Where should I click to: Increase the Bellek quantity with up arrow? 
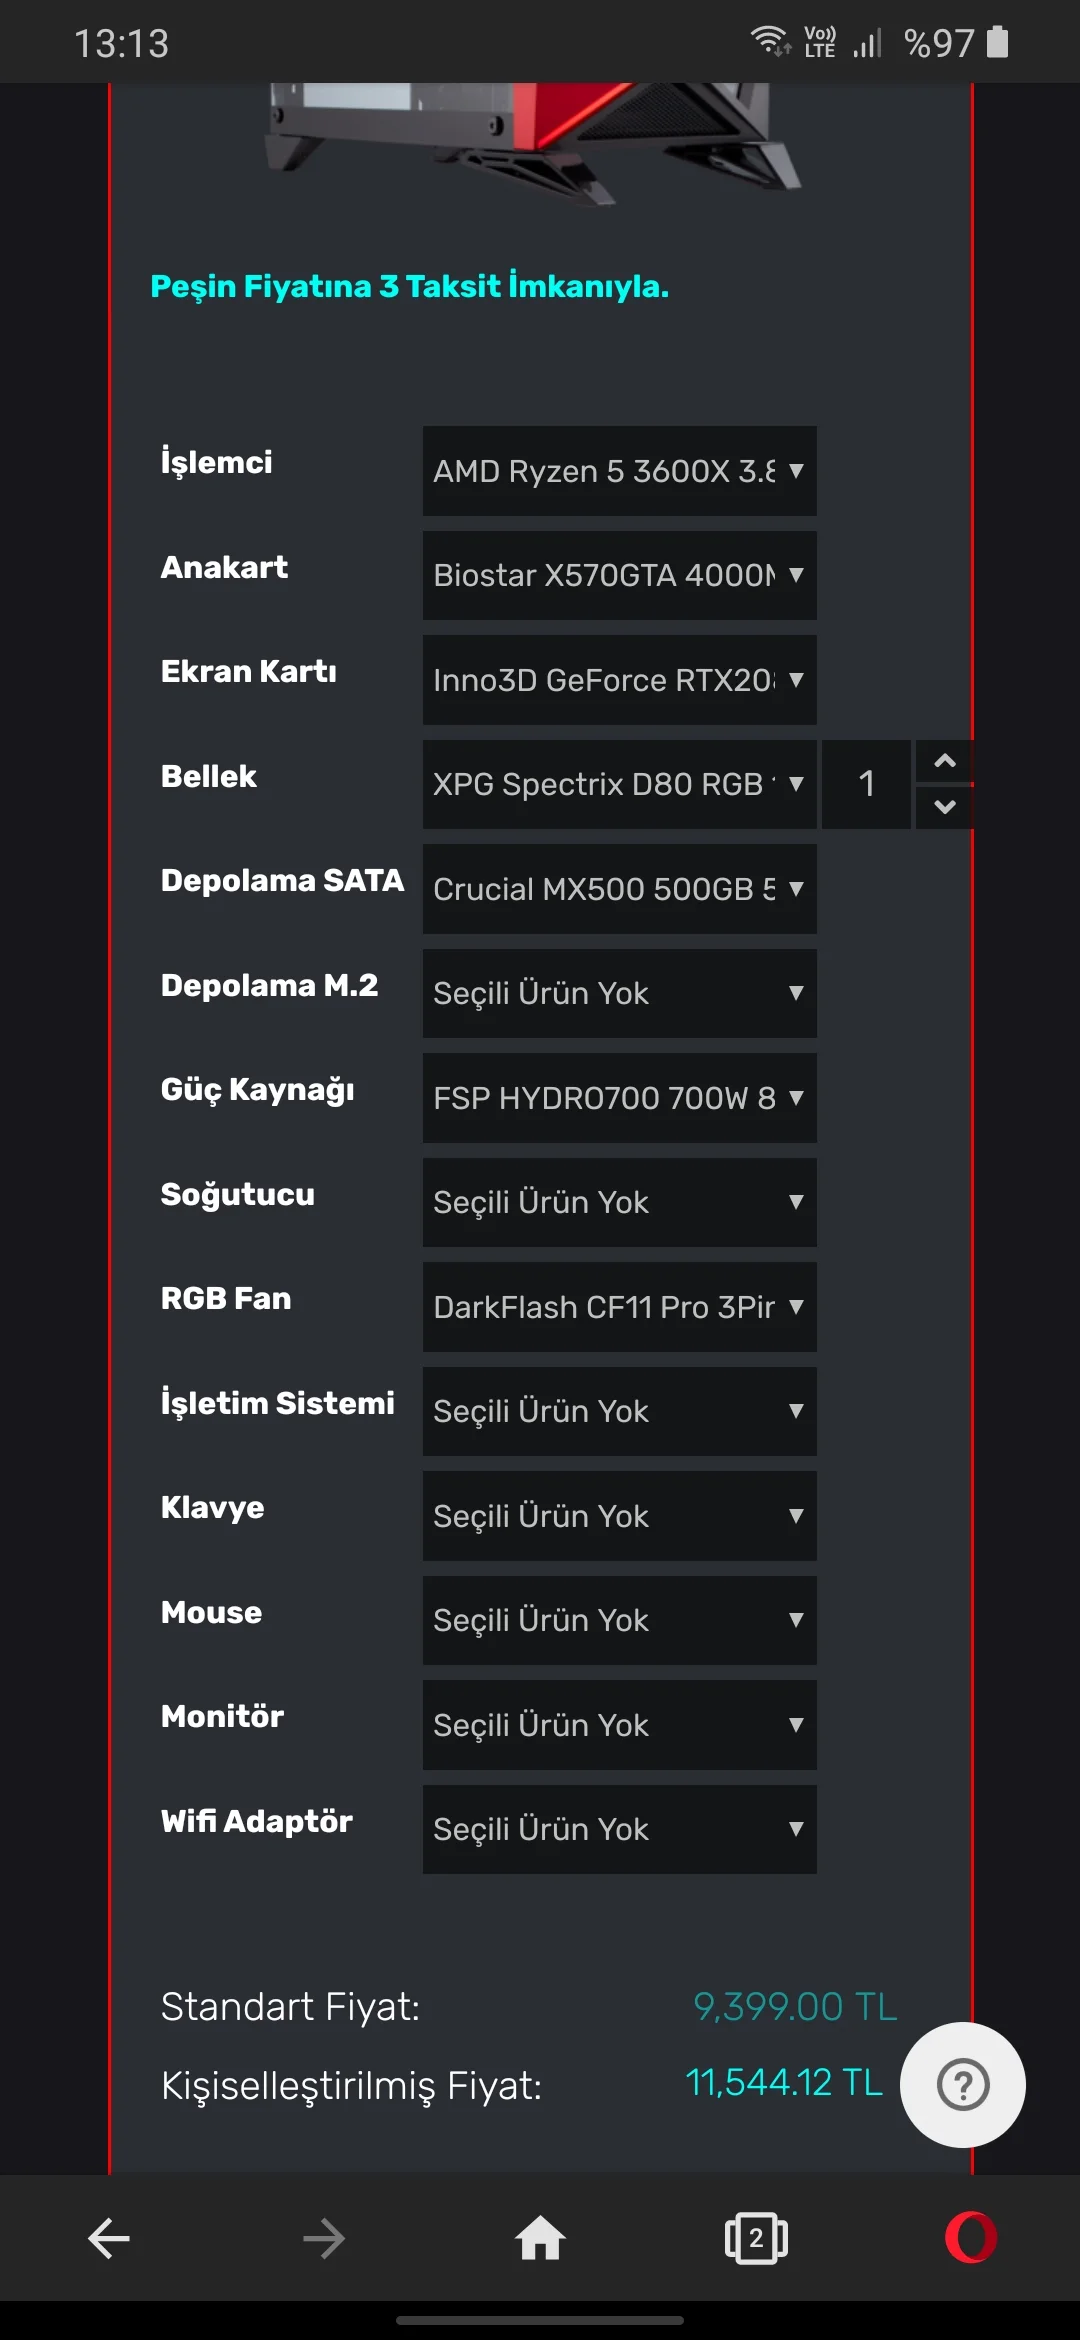pos(944,761)
